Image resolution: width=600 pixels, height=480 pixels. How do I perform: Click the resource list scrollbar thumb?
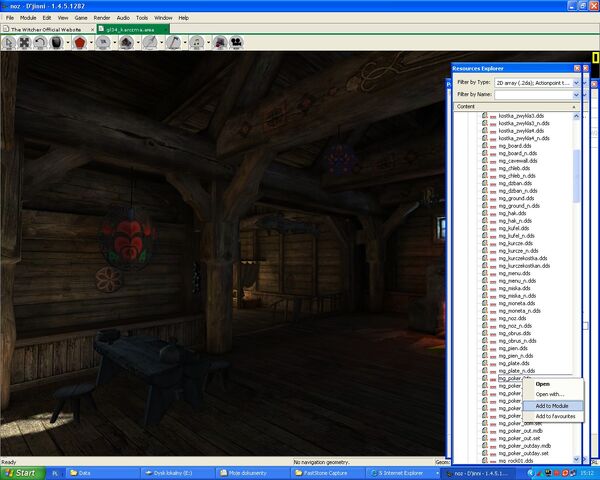coord(576,175)
